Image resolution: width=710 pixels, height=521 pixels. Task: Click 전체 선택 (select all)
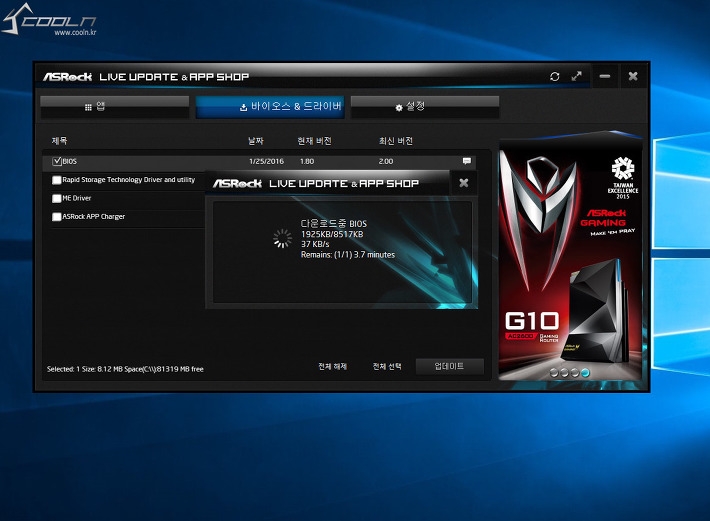(x=387, y=366)
